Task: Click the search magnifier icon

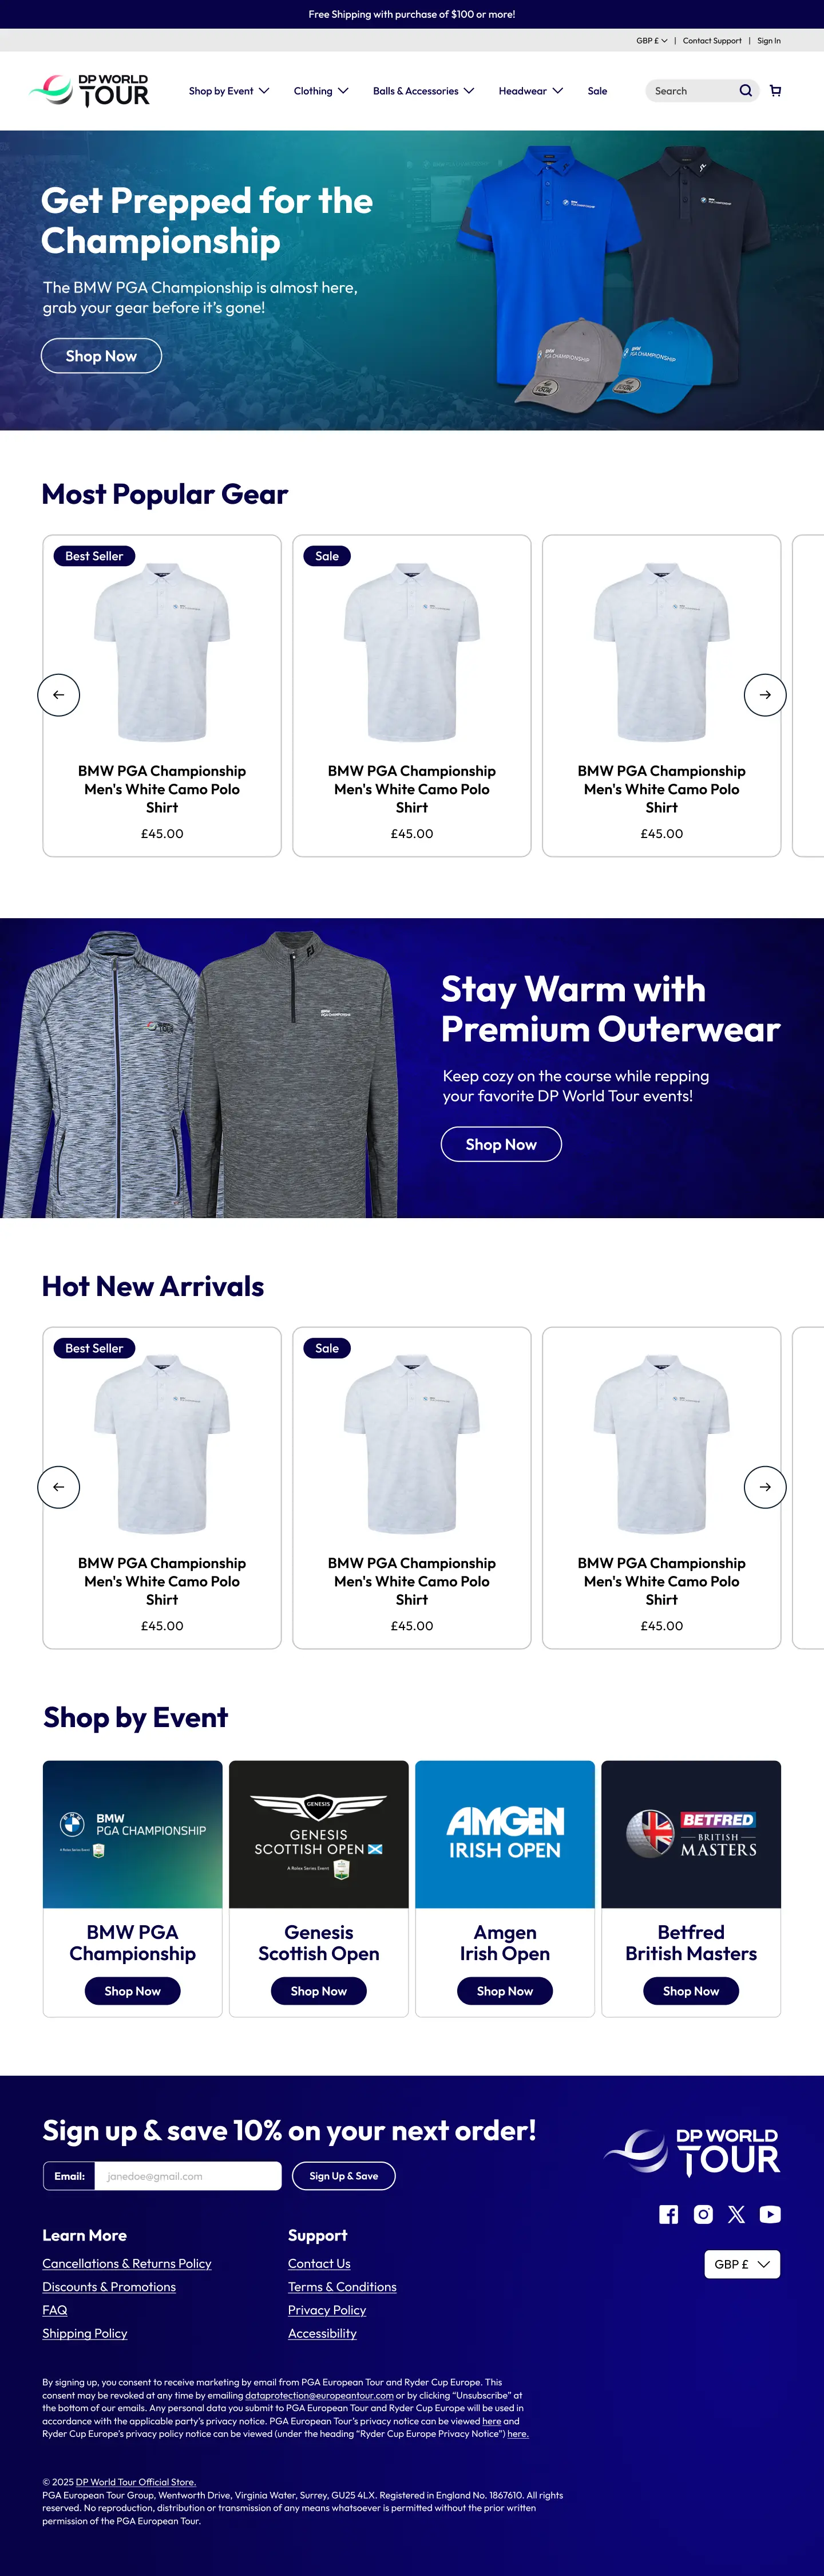Action: [745, 91]
